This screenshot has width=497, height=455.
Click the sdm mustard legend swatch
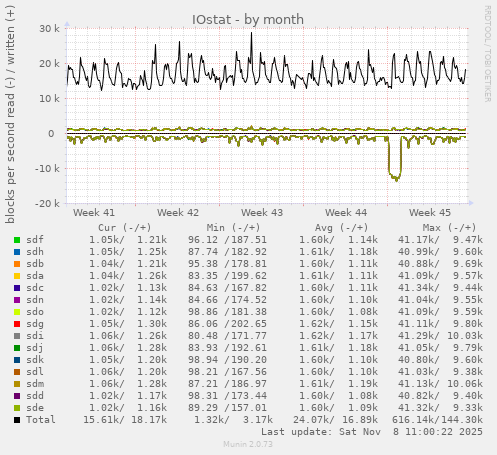click(17, 384)
